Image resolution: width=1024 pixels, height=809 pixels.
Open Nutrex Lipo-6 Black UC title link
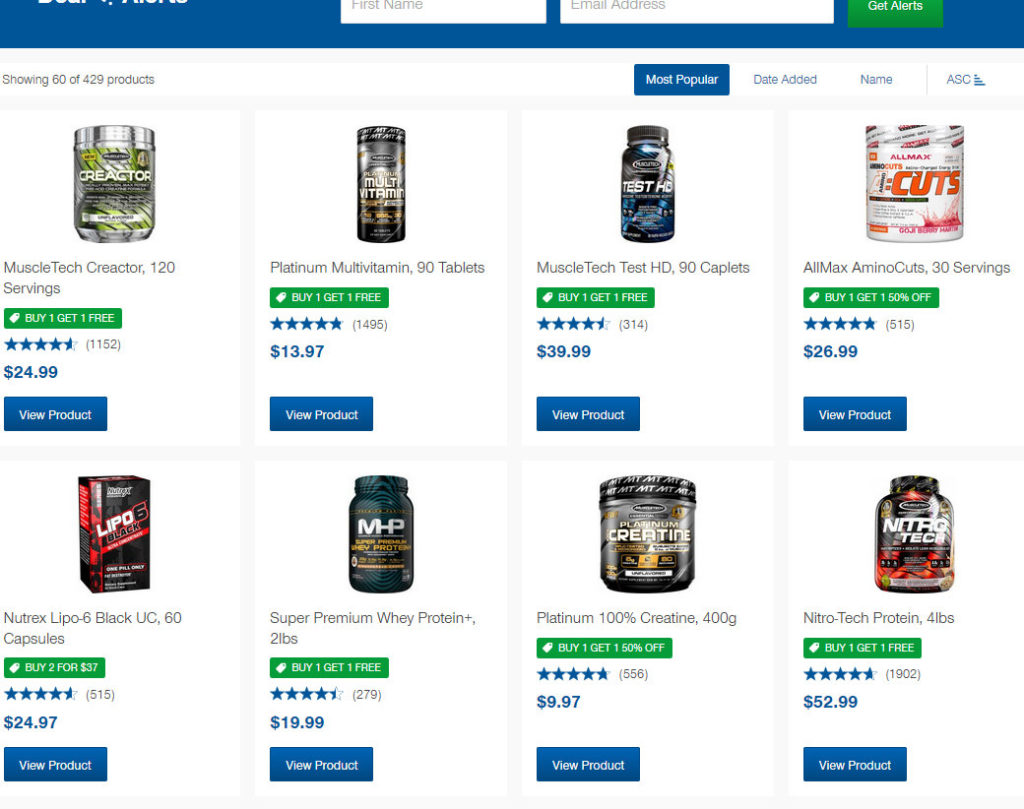[x=92, y=628]
